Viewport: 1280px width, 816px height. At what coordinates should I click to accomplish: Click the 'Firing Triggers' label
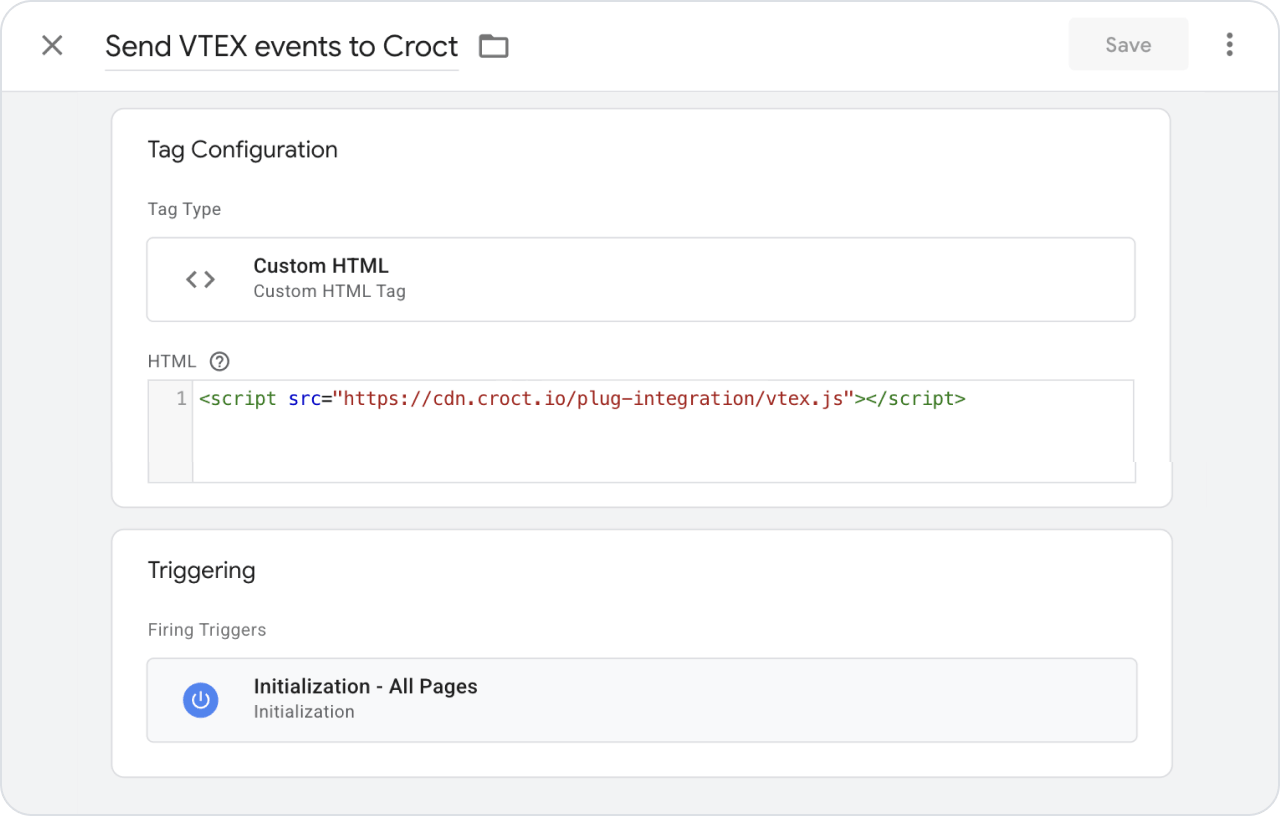point(207,630)
